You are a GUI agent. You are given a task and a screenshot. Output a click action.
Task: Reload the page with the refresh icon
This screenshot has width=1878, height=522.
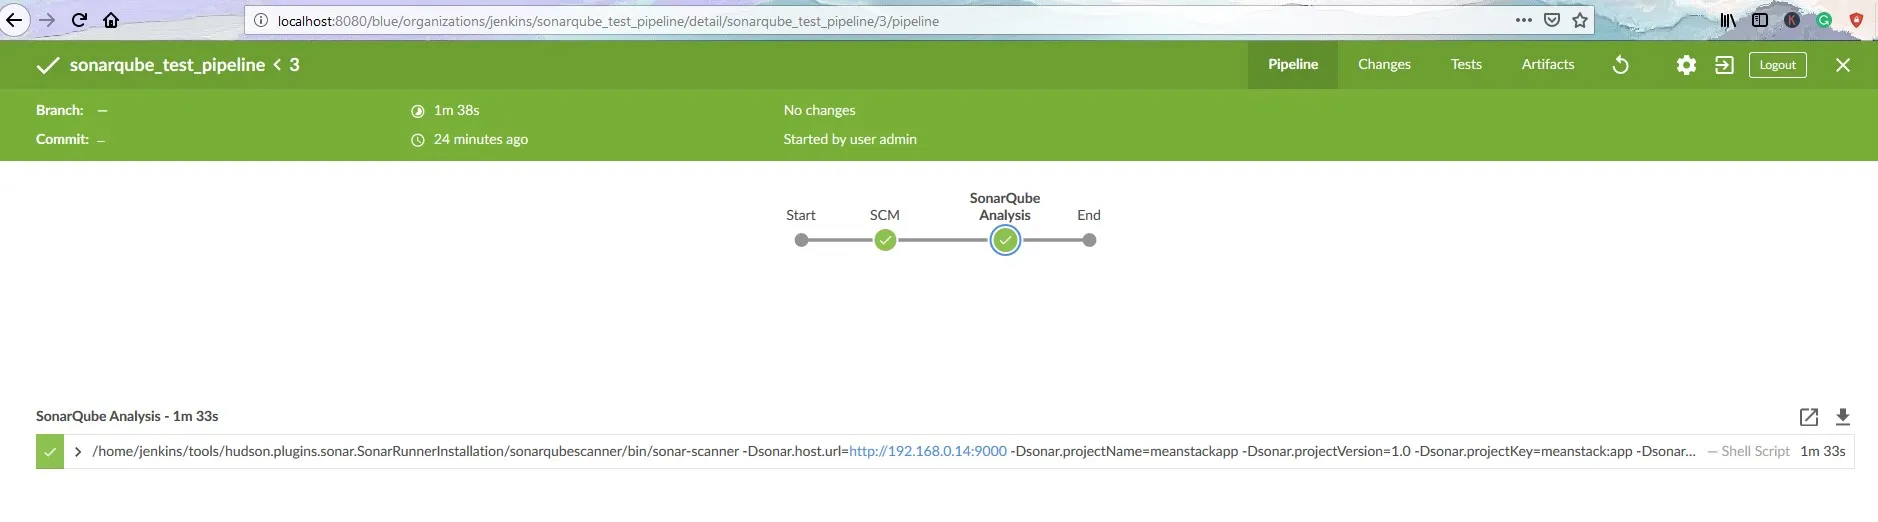click(79, 20)
